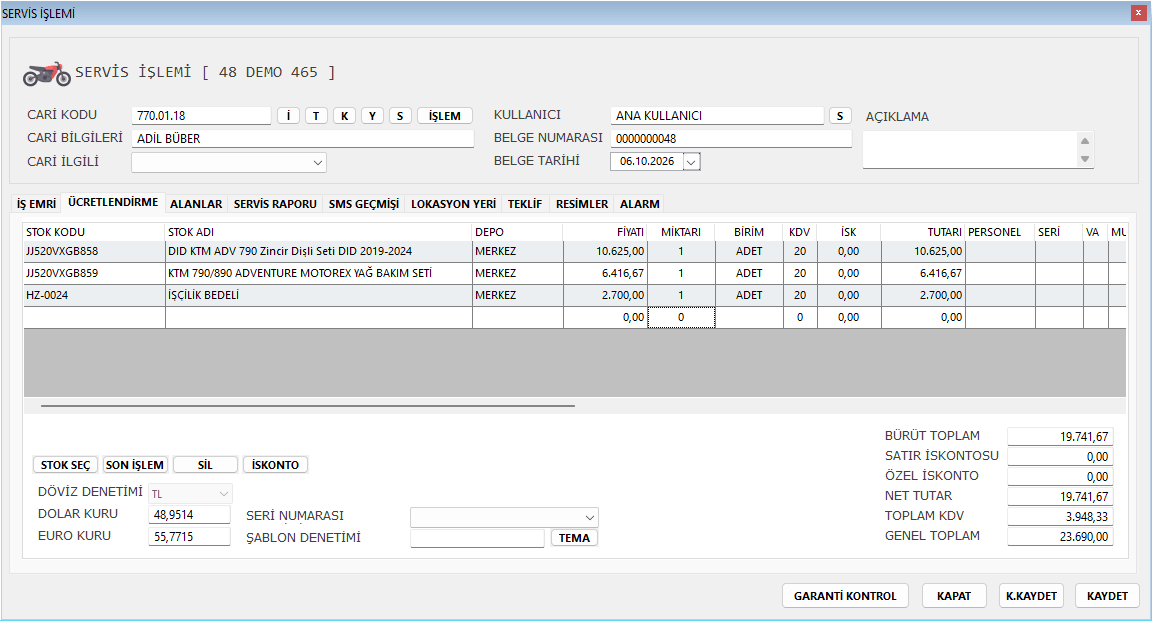Open the Belge Tarihi date picker arrow
This screenshot has height=621, width=1152.
coord(691,161)
